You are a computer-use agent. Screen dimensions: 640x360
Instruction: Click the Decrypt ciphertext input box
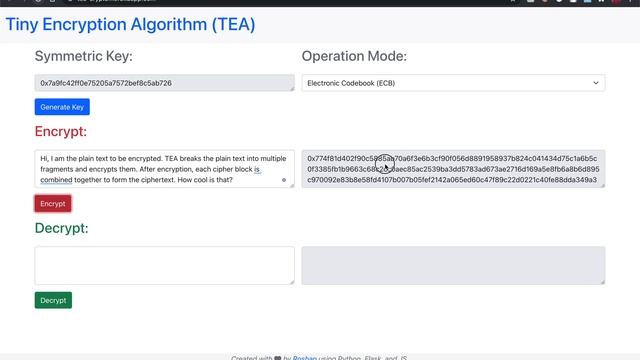(164, 265)
